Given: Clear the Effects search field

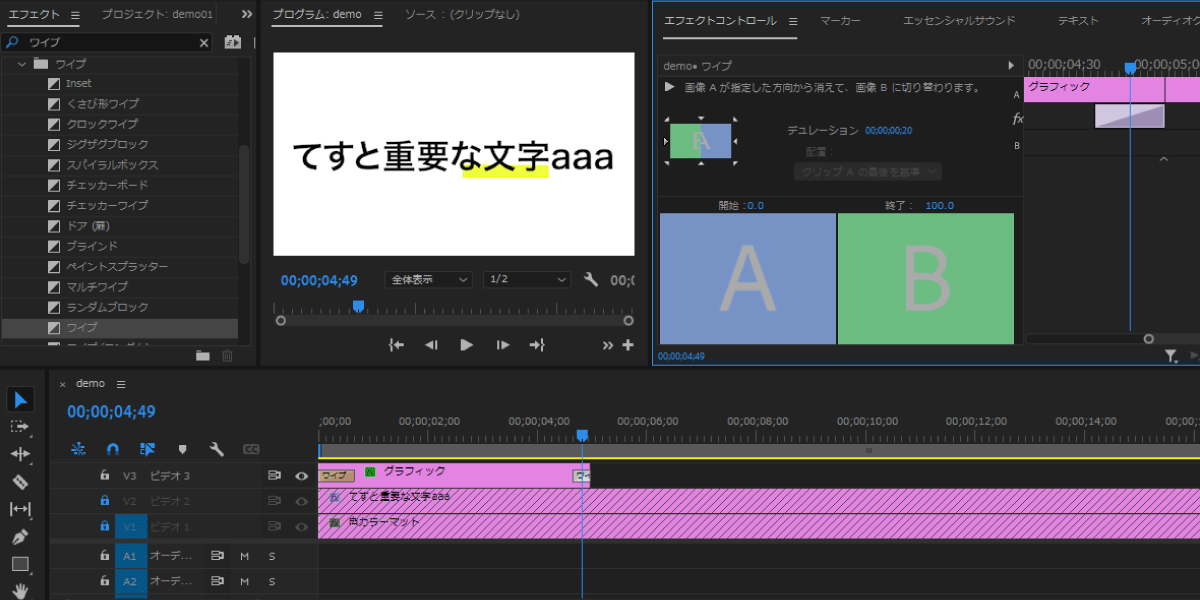Looking at the screenshot, I should 204,43.
